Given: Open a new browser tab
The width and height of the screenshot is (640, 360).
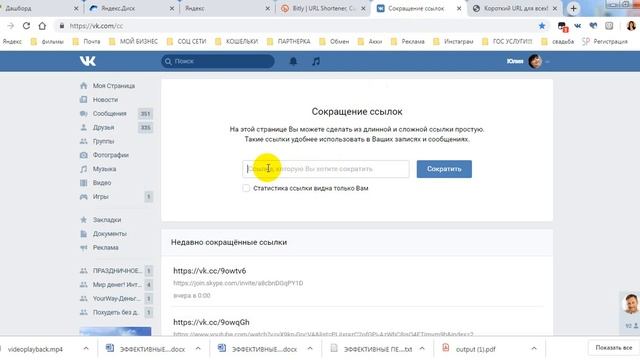Looking at the screenshot, I should (x=573, y=8).
